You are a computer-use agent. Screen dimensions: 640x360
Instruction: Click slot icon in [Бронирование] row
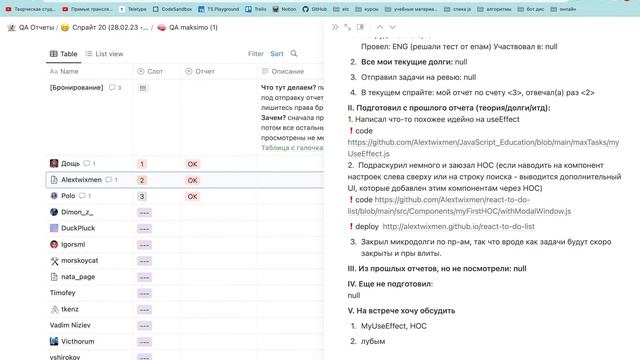click(143, 88)
